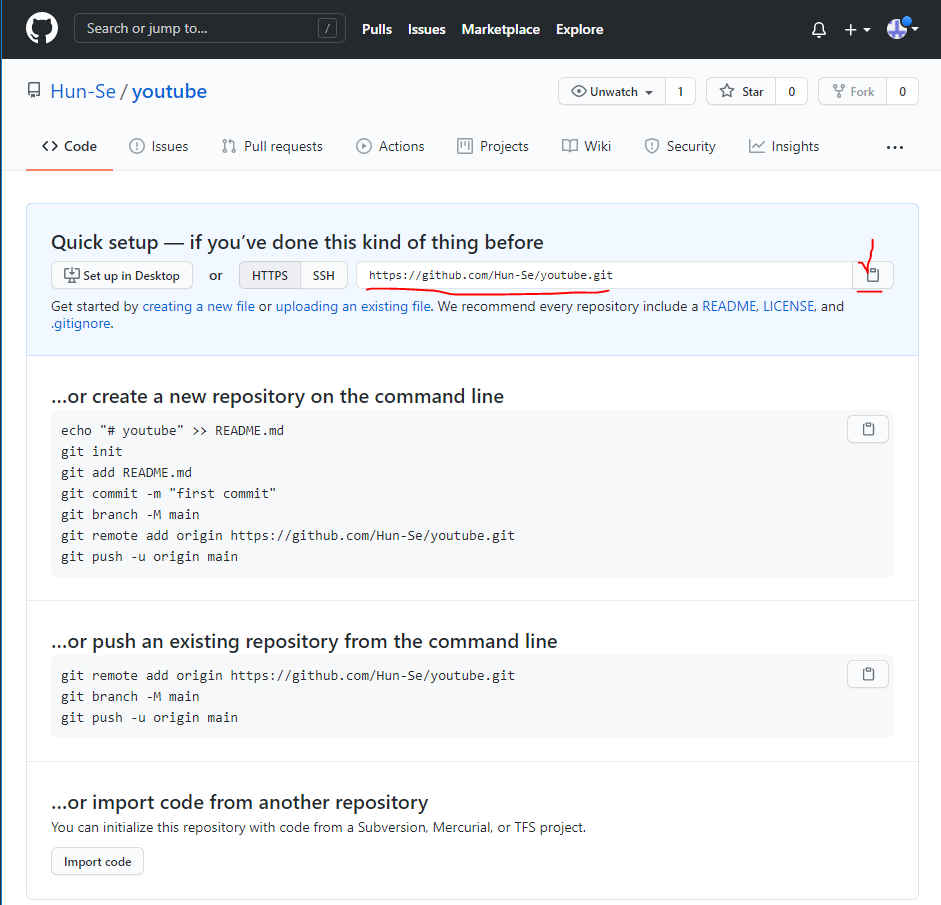941x905 pixels.
Task: Expand the Unwatch dropdown
Action: [x=612, y=91]
